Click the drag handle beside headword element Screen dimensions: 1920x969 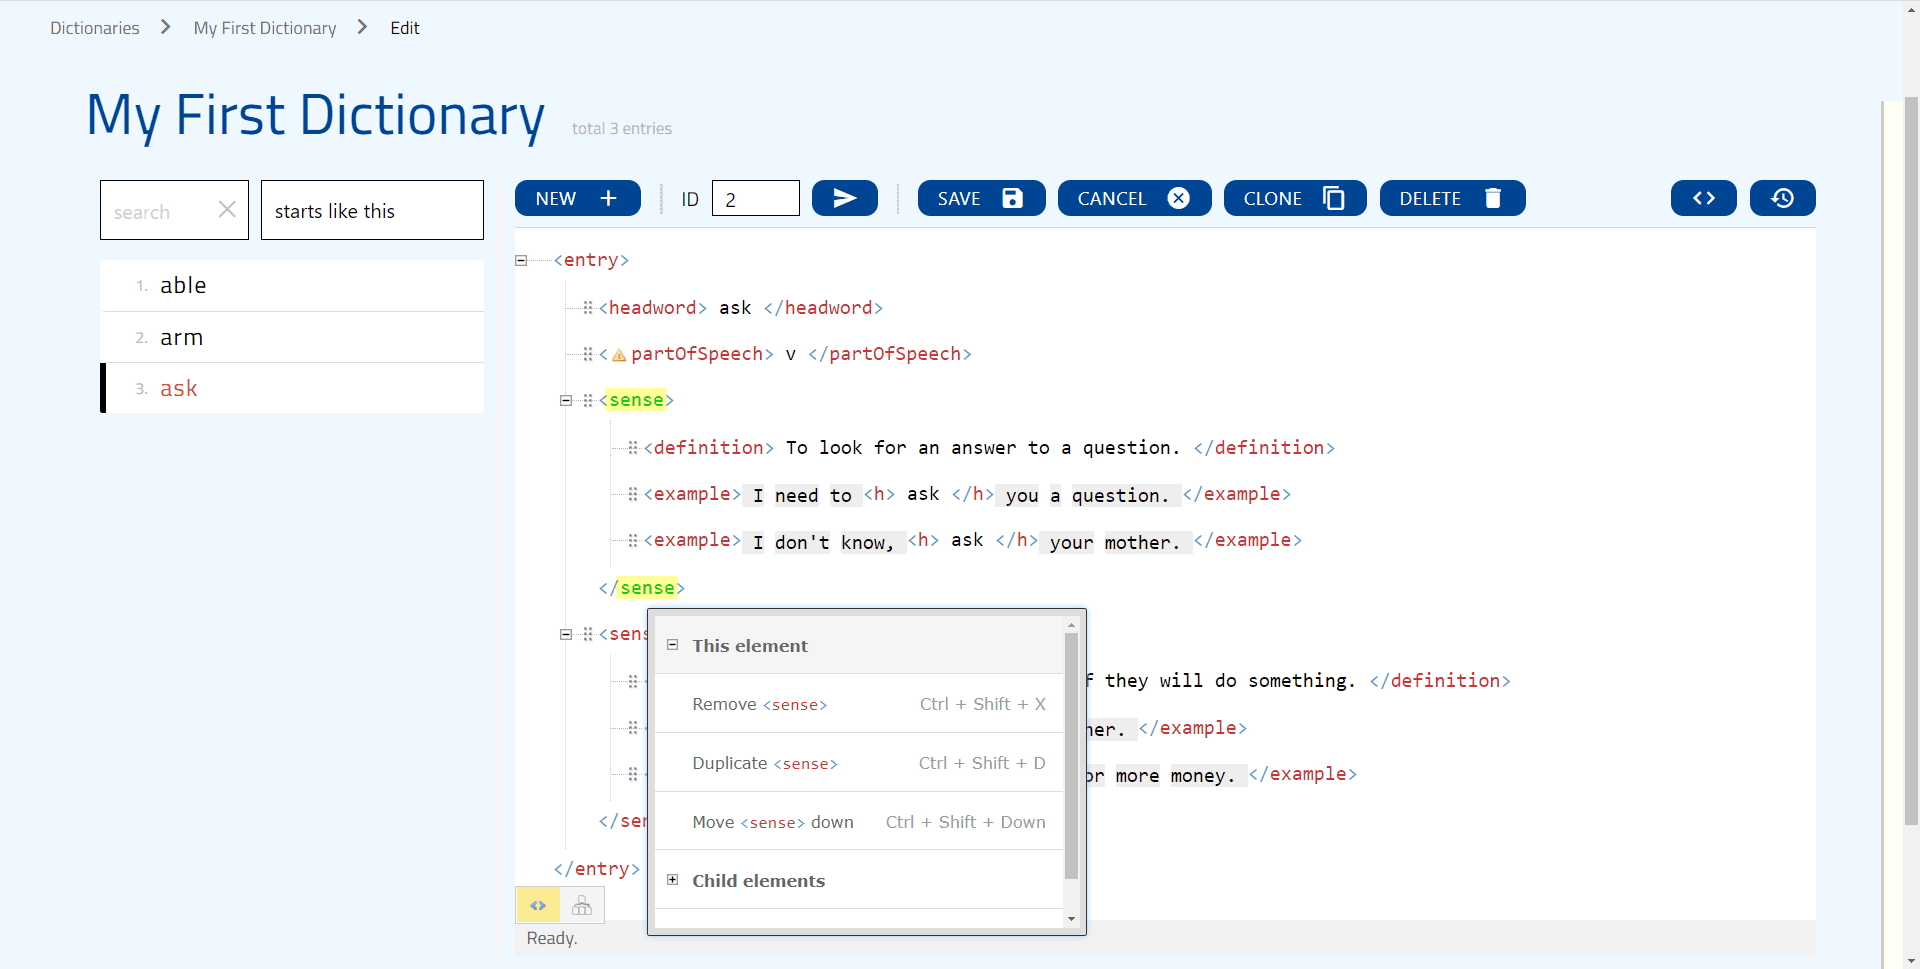point(588,308)
